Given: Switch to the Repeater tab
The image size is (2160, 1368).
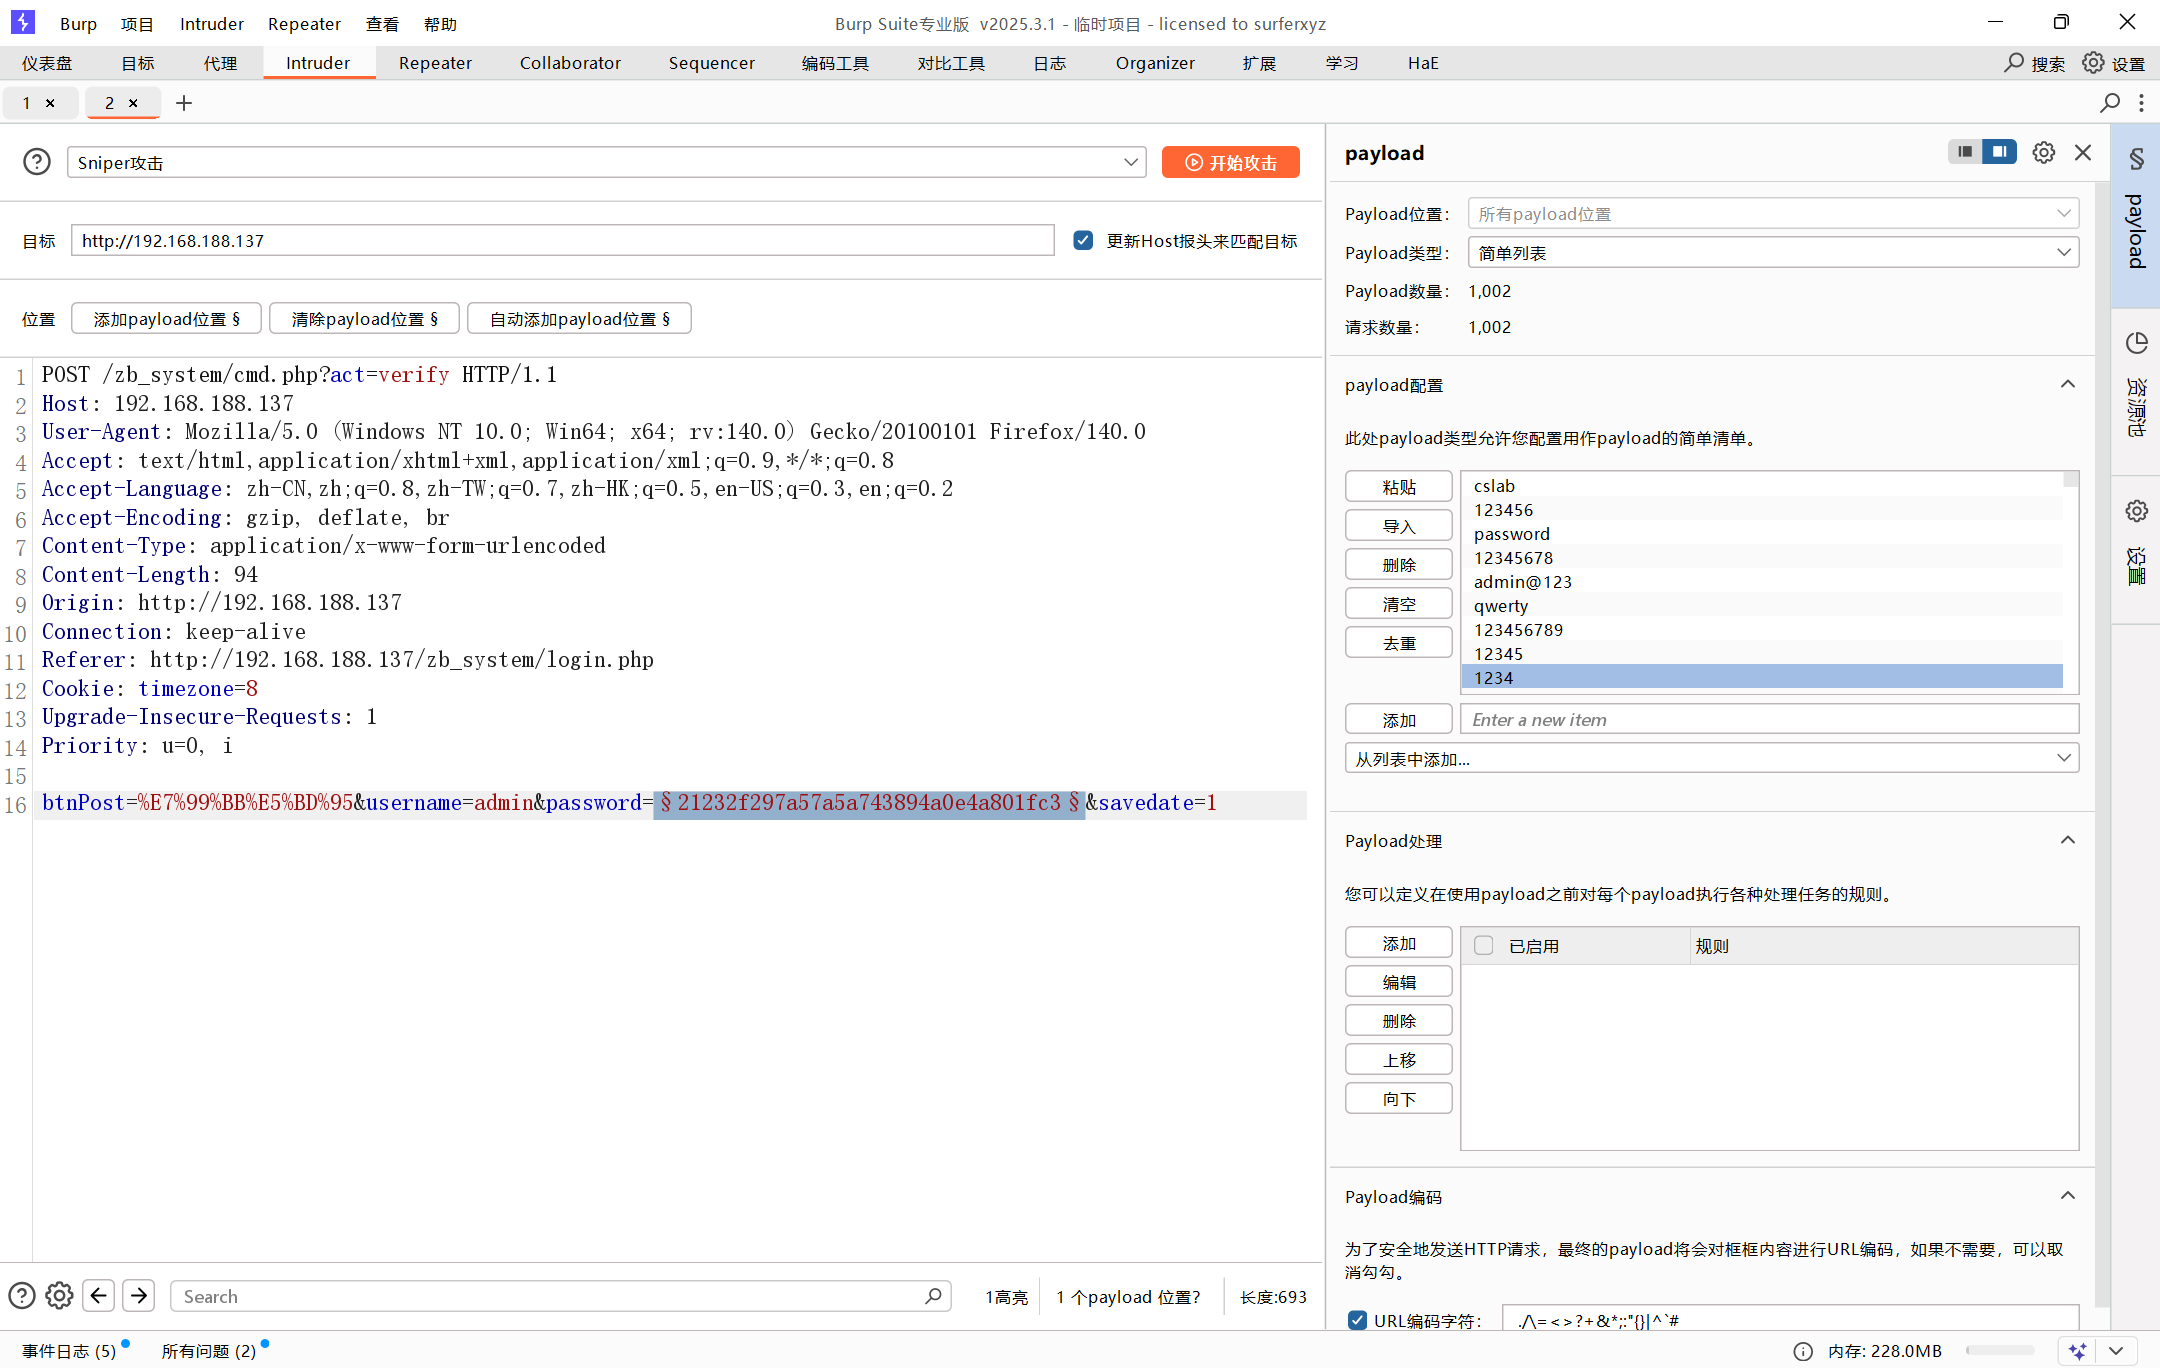Looking at the screenshot, I should 435,63.
